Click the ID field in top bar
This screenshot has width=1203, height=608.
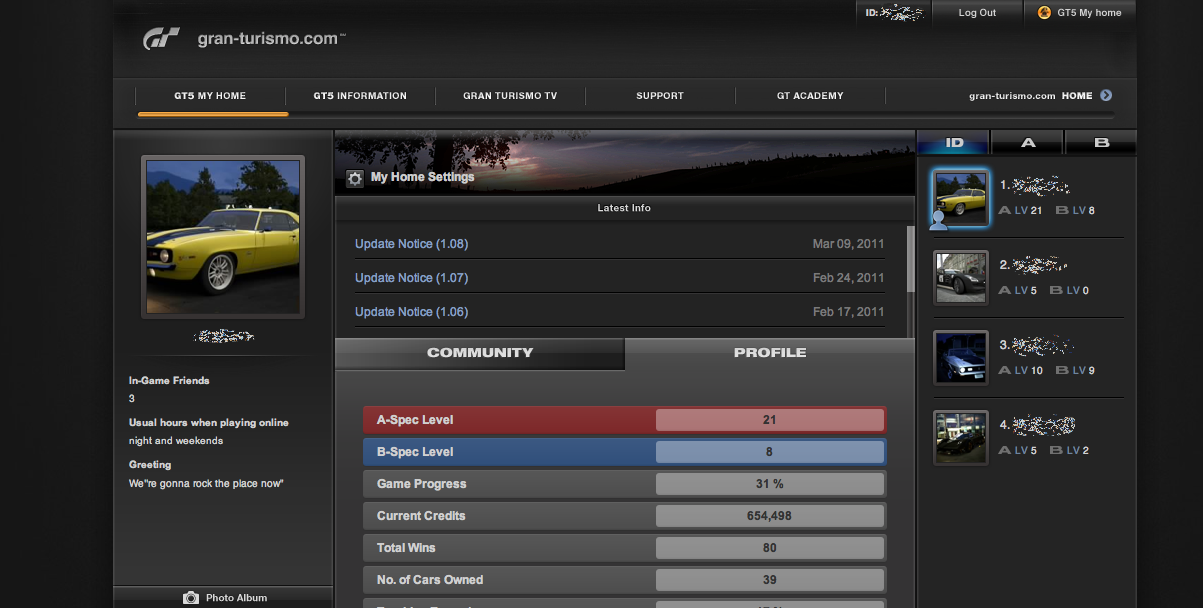click(x=893, y=13)
